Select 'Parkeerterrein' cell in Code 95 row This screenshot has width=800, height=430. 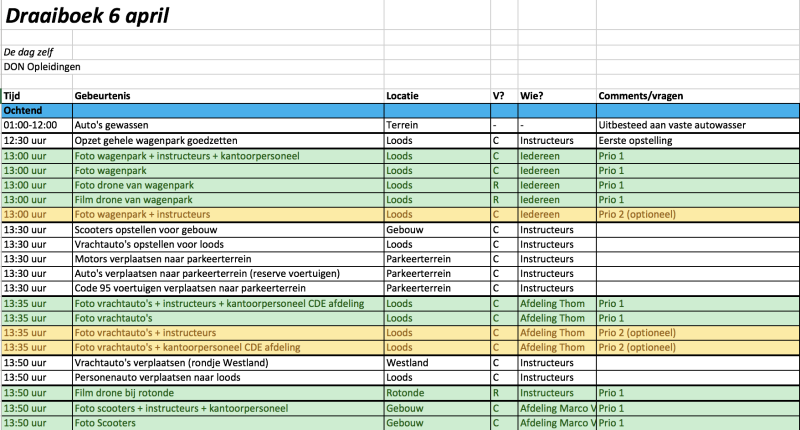[x=437, y=288]
